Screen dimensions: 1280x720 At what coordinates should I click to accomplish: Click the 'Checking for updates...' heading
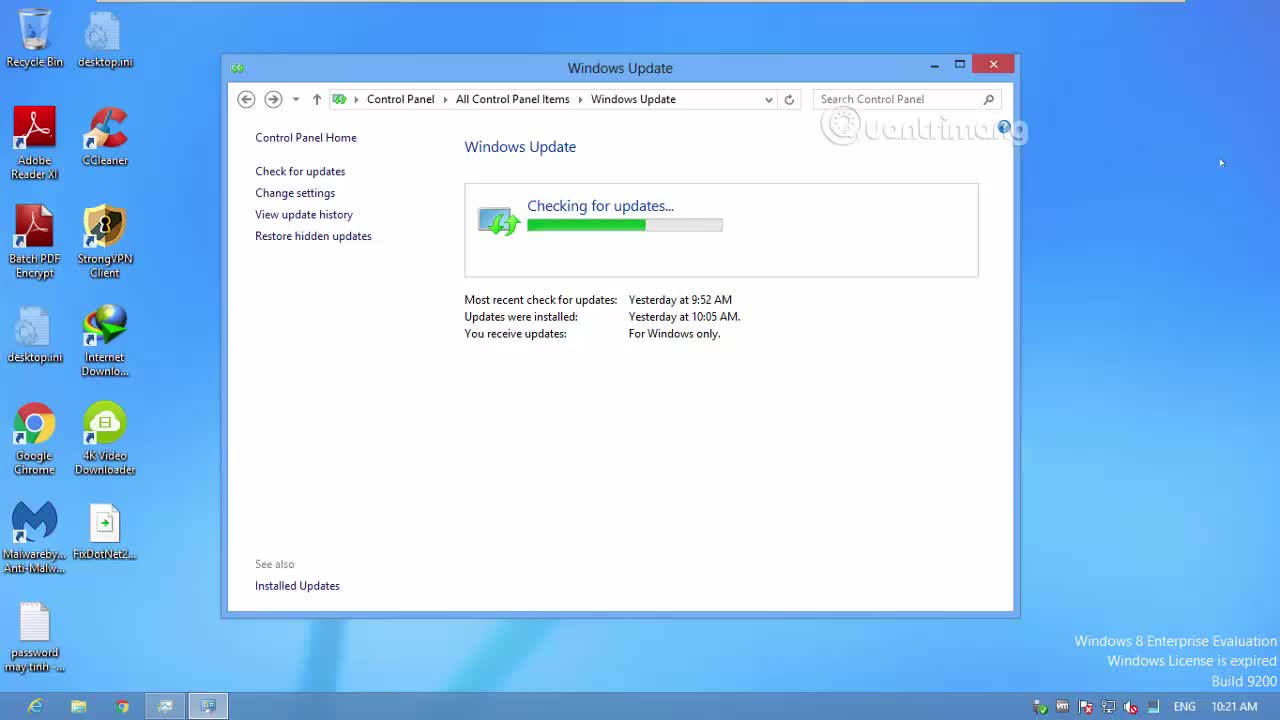[x=600, y=206]
